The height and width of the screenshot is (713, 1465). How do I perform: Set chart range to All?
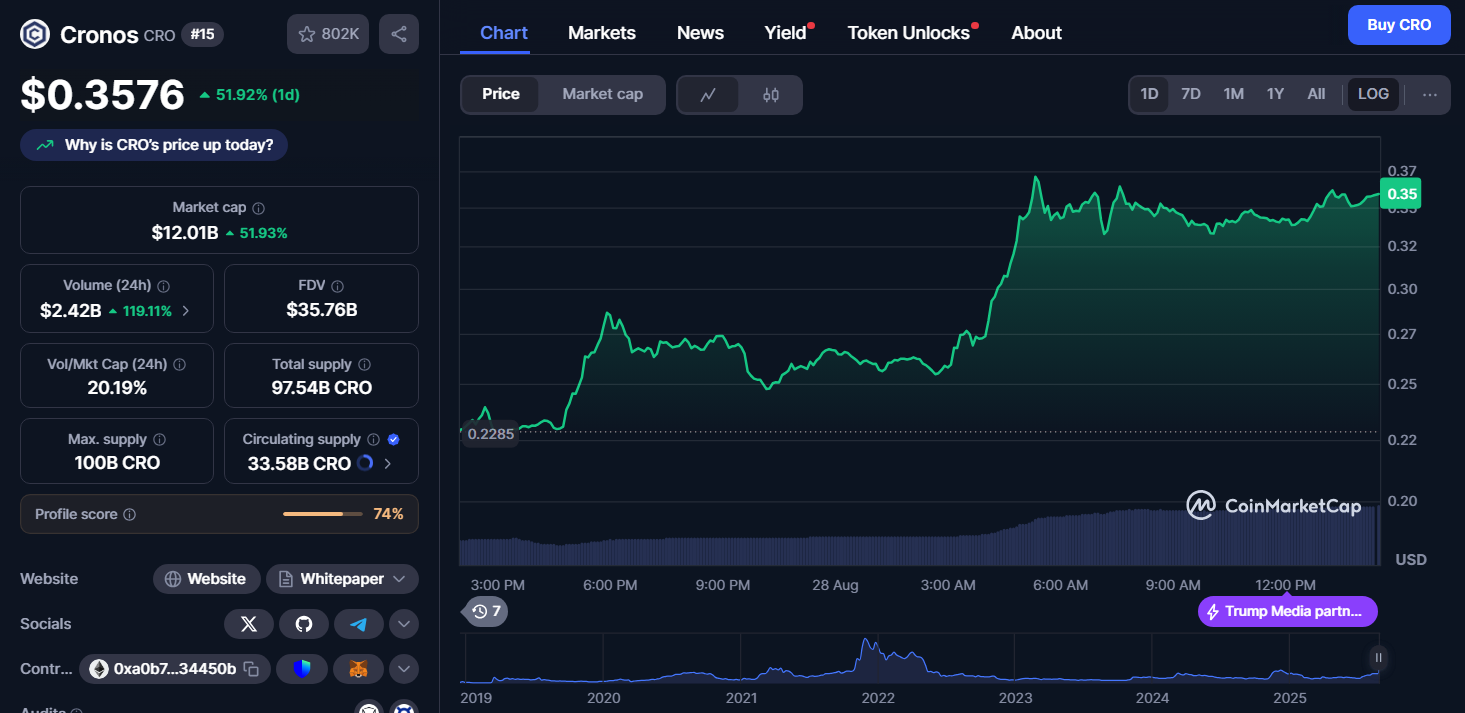coord(1316,94)
